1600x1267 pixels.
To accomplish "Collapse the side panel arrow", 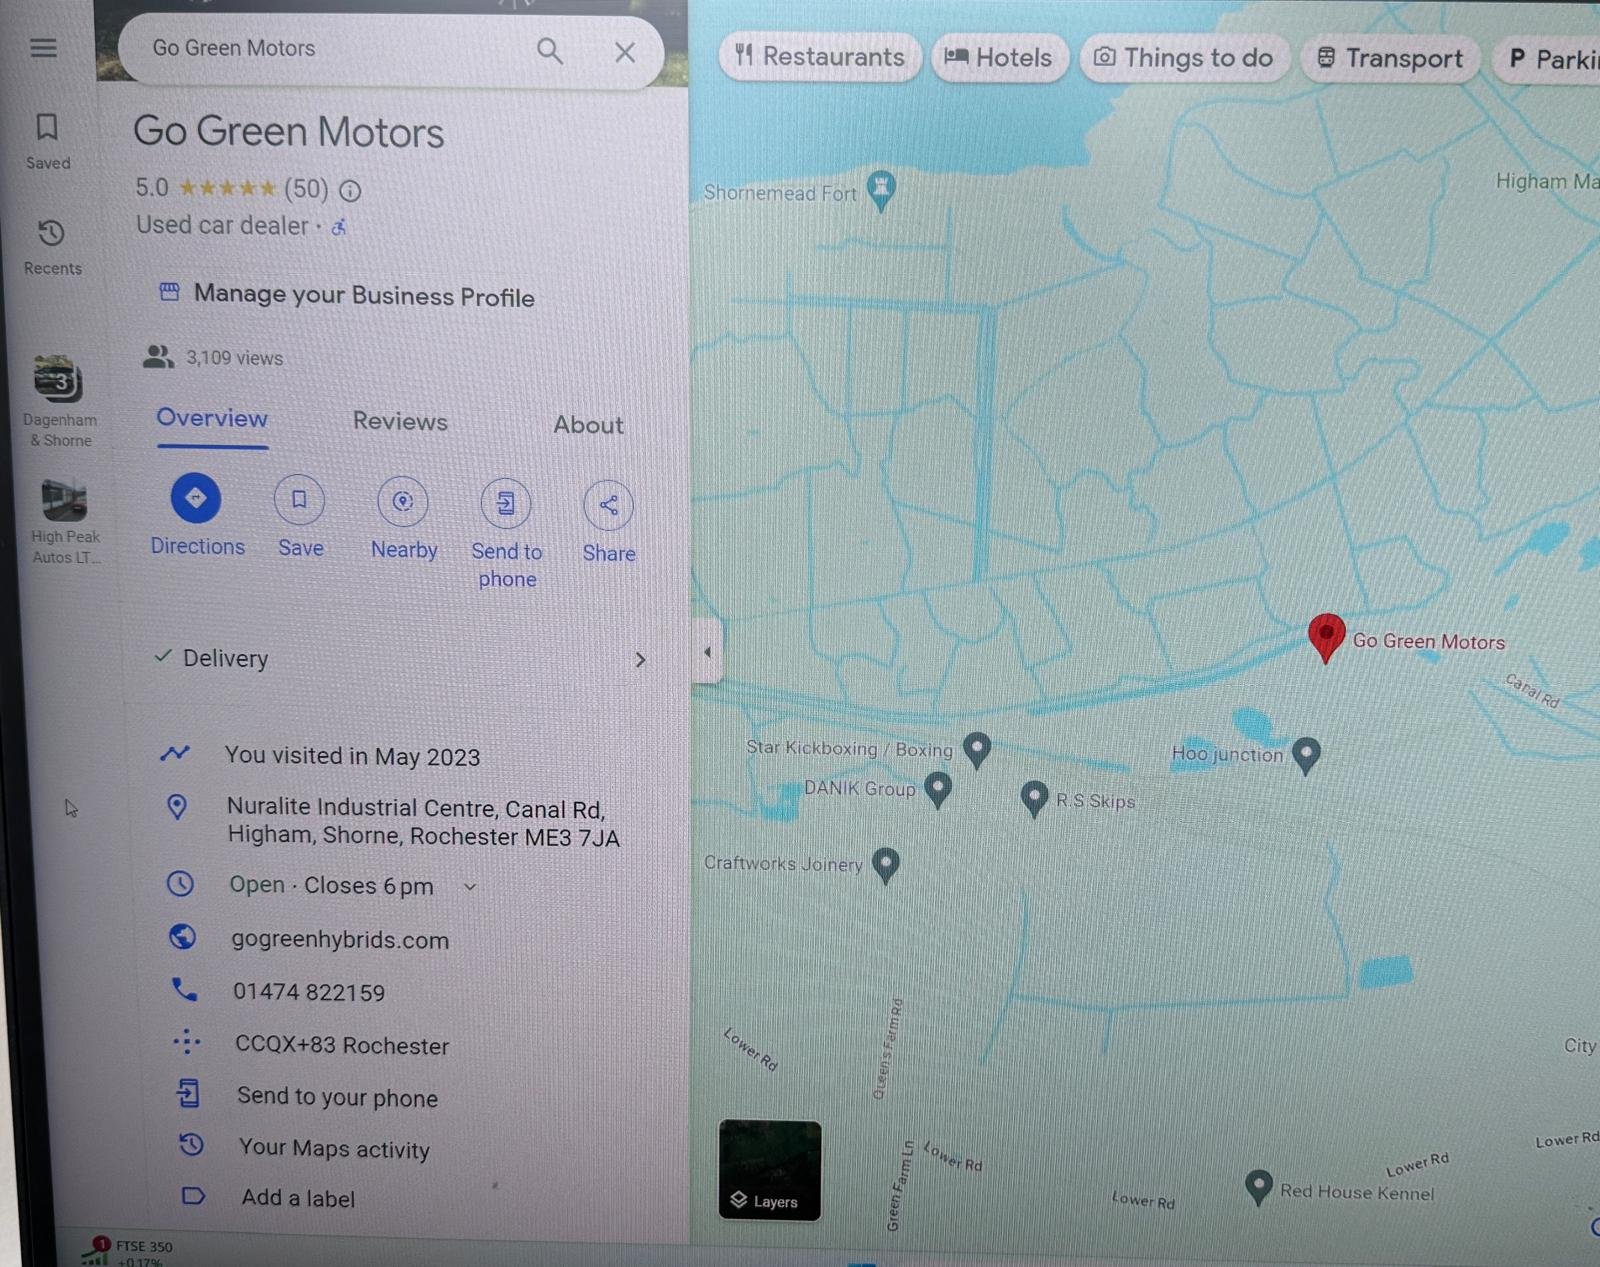I will [x=707, y=652].
